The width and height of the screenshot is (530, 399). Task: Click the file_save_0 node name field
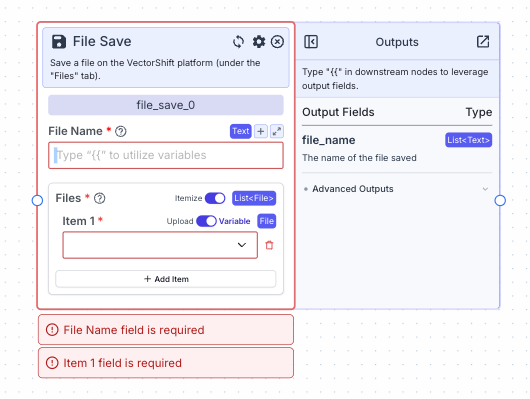pos(166,105)
